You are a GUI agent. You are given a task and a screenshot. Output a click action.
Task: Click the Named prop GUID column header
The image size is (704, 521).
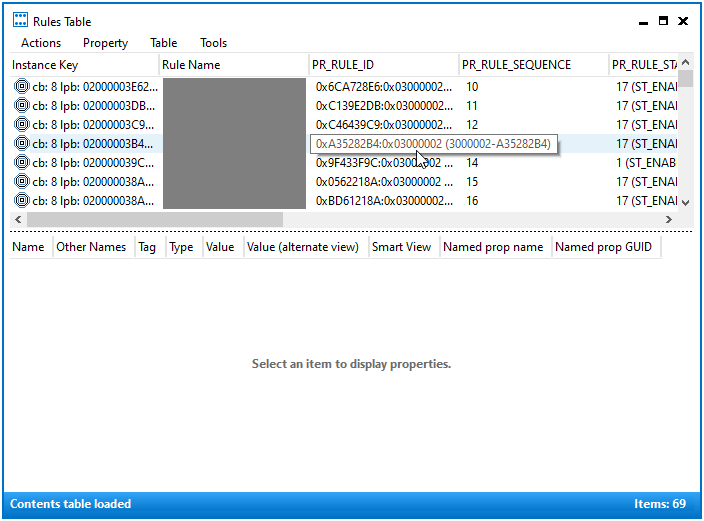click(x=604, y=247)
